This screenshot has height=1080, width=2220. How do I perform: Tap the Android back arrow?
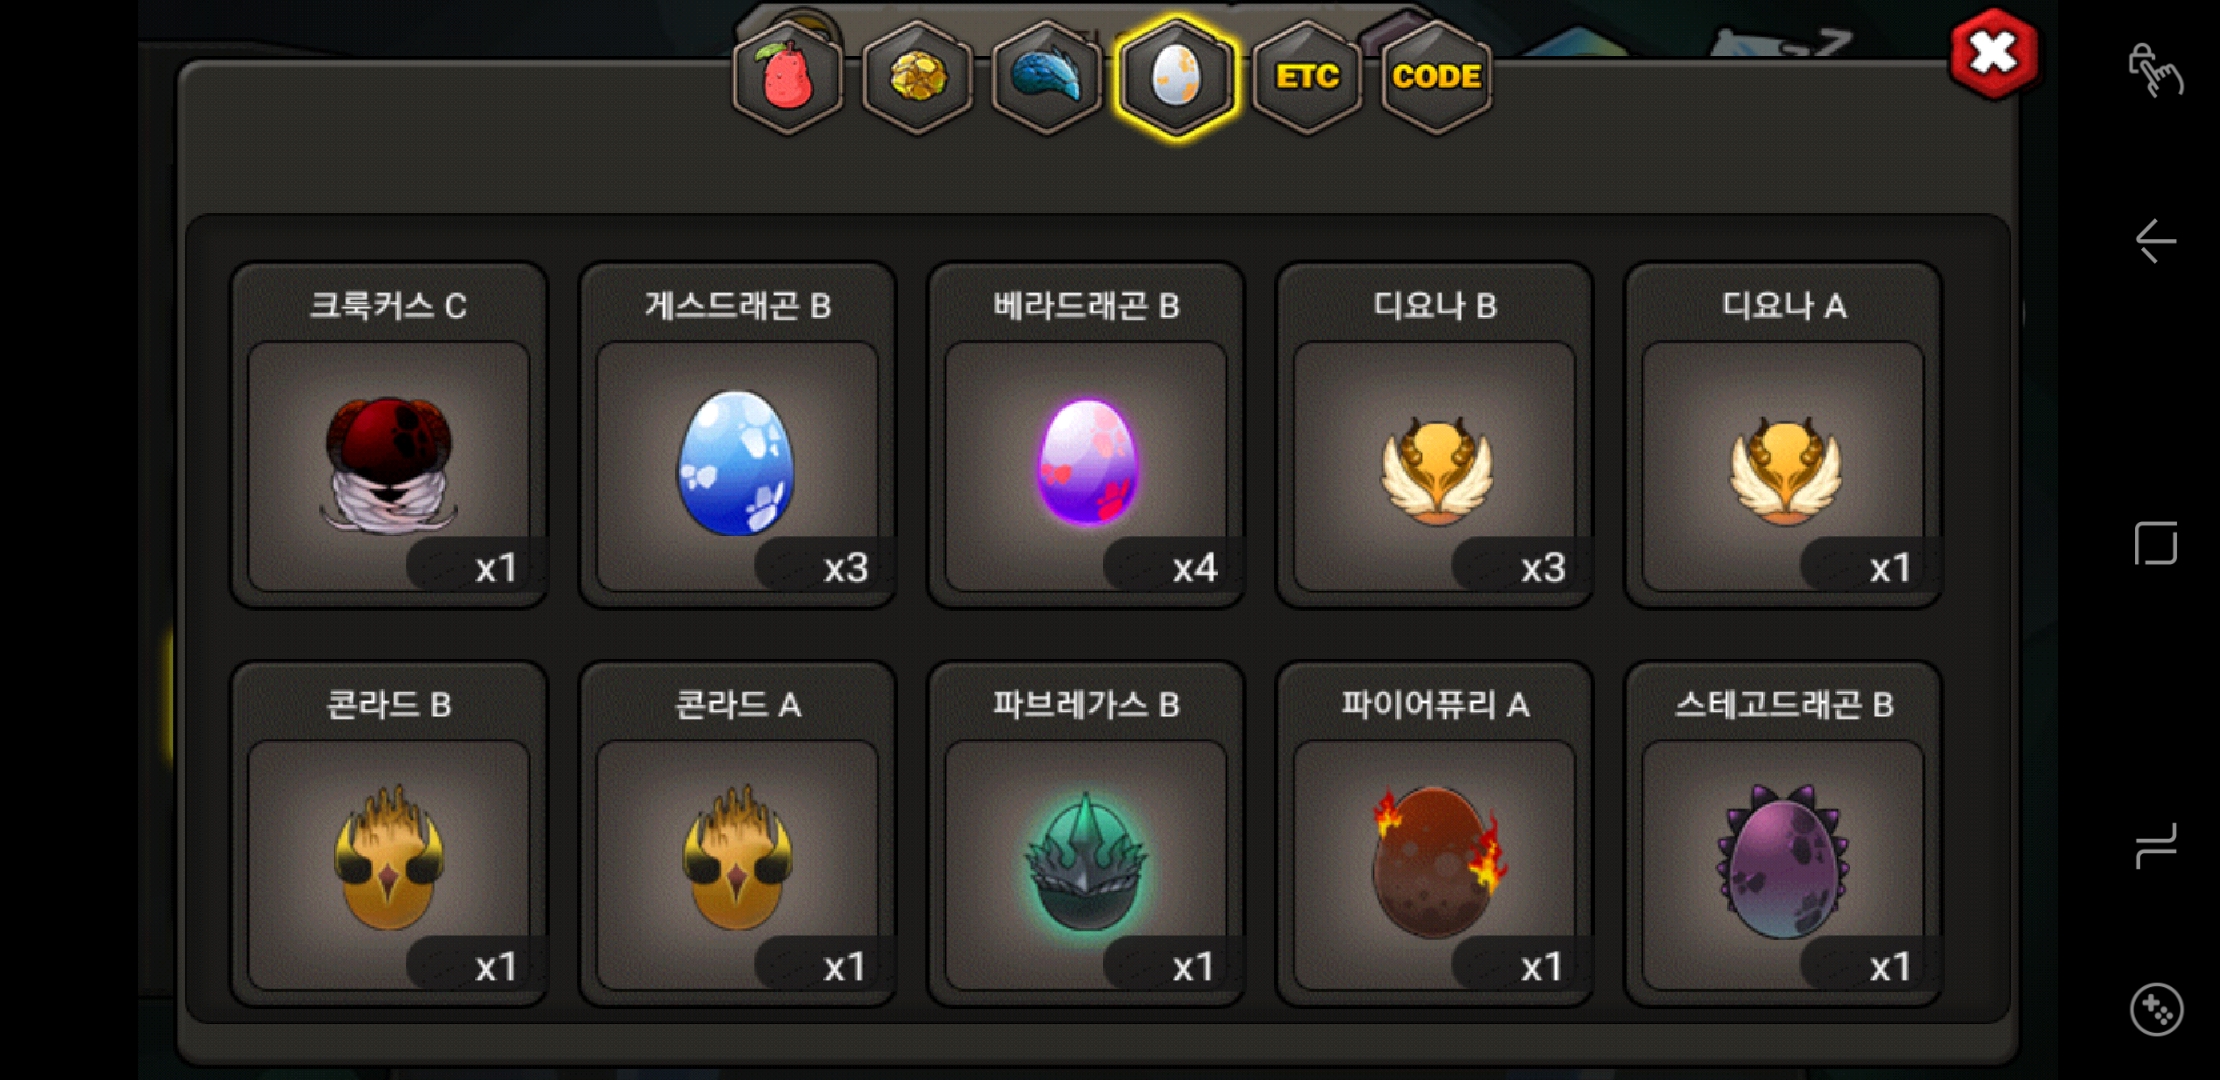pos(2155,241)
